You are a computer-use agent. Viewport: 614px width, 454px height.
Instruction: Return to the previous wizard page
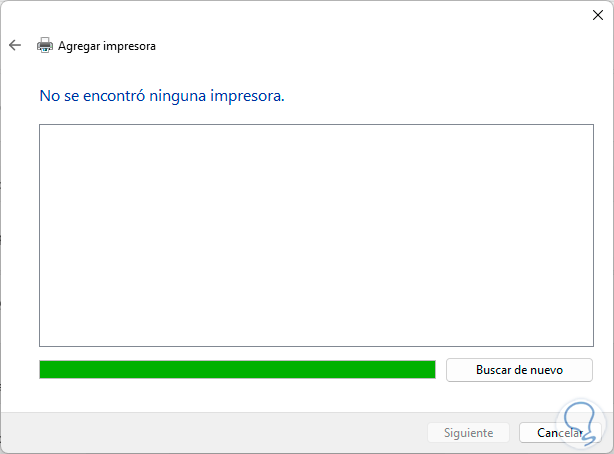coord(15,45)
